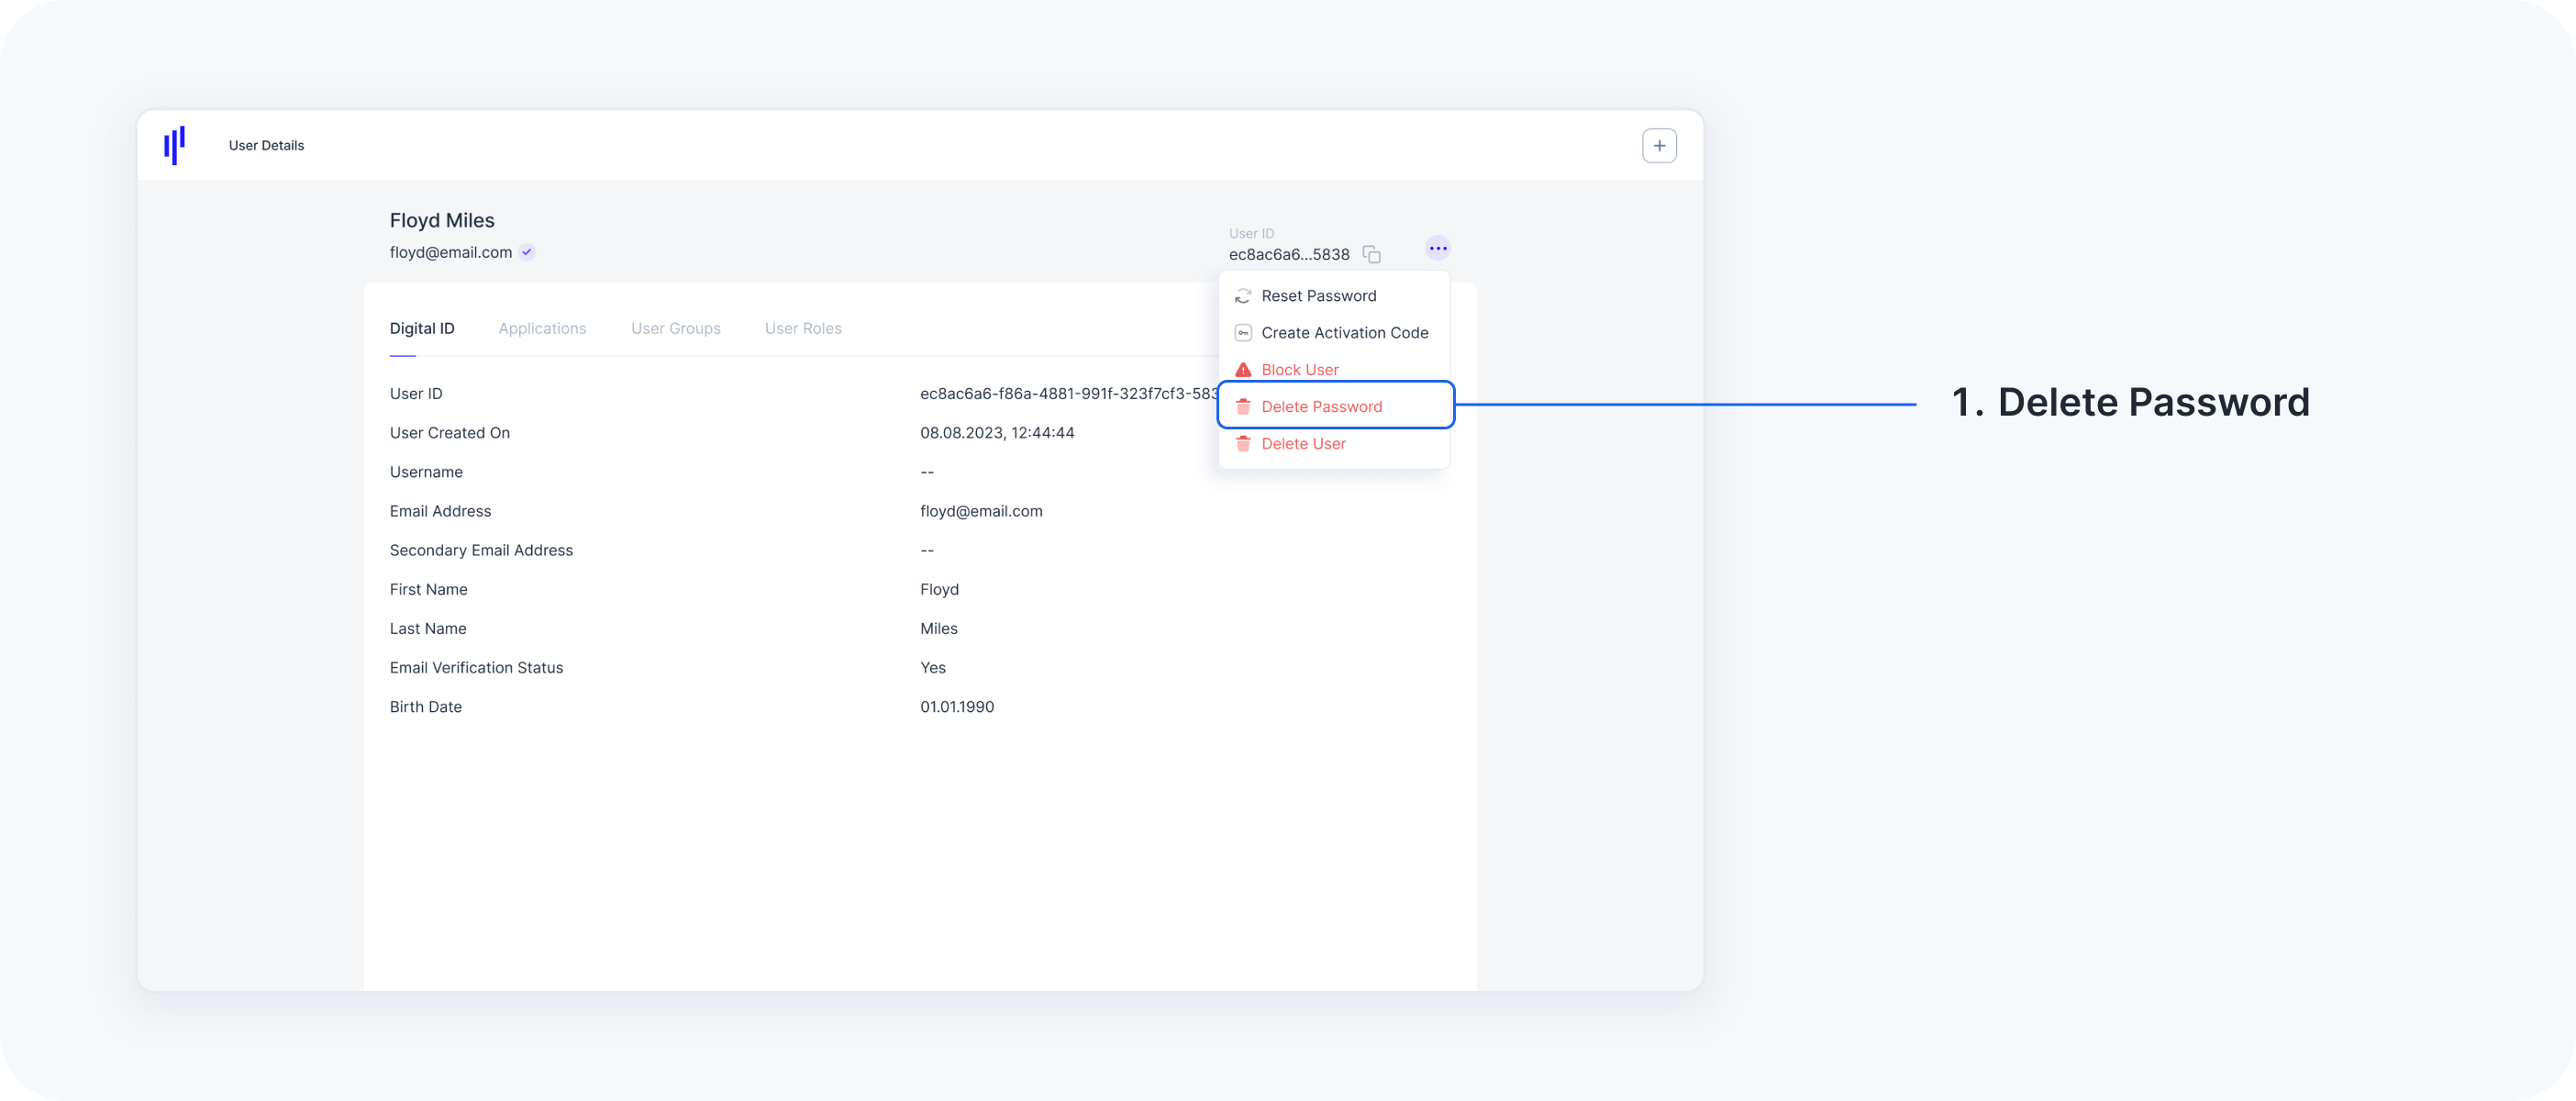Switch to the Applications tab

[x=542, y=329]
